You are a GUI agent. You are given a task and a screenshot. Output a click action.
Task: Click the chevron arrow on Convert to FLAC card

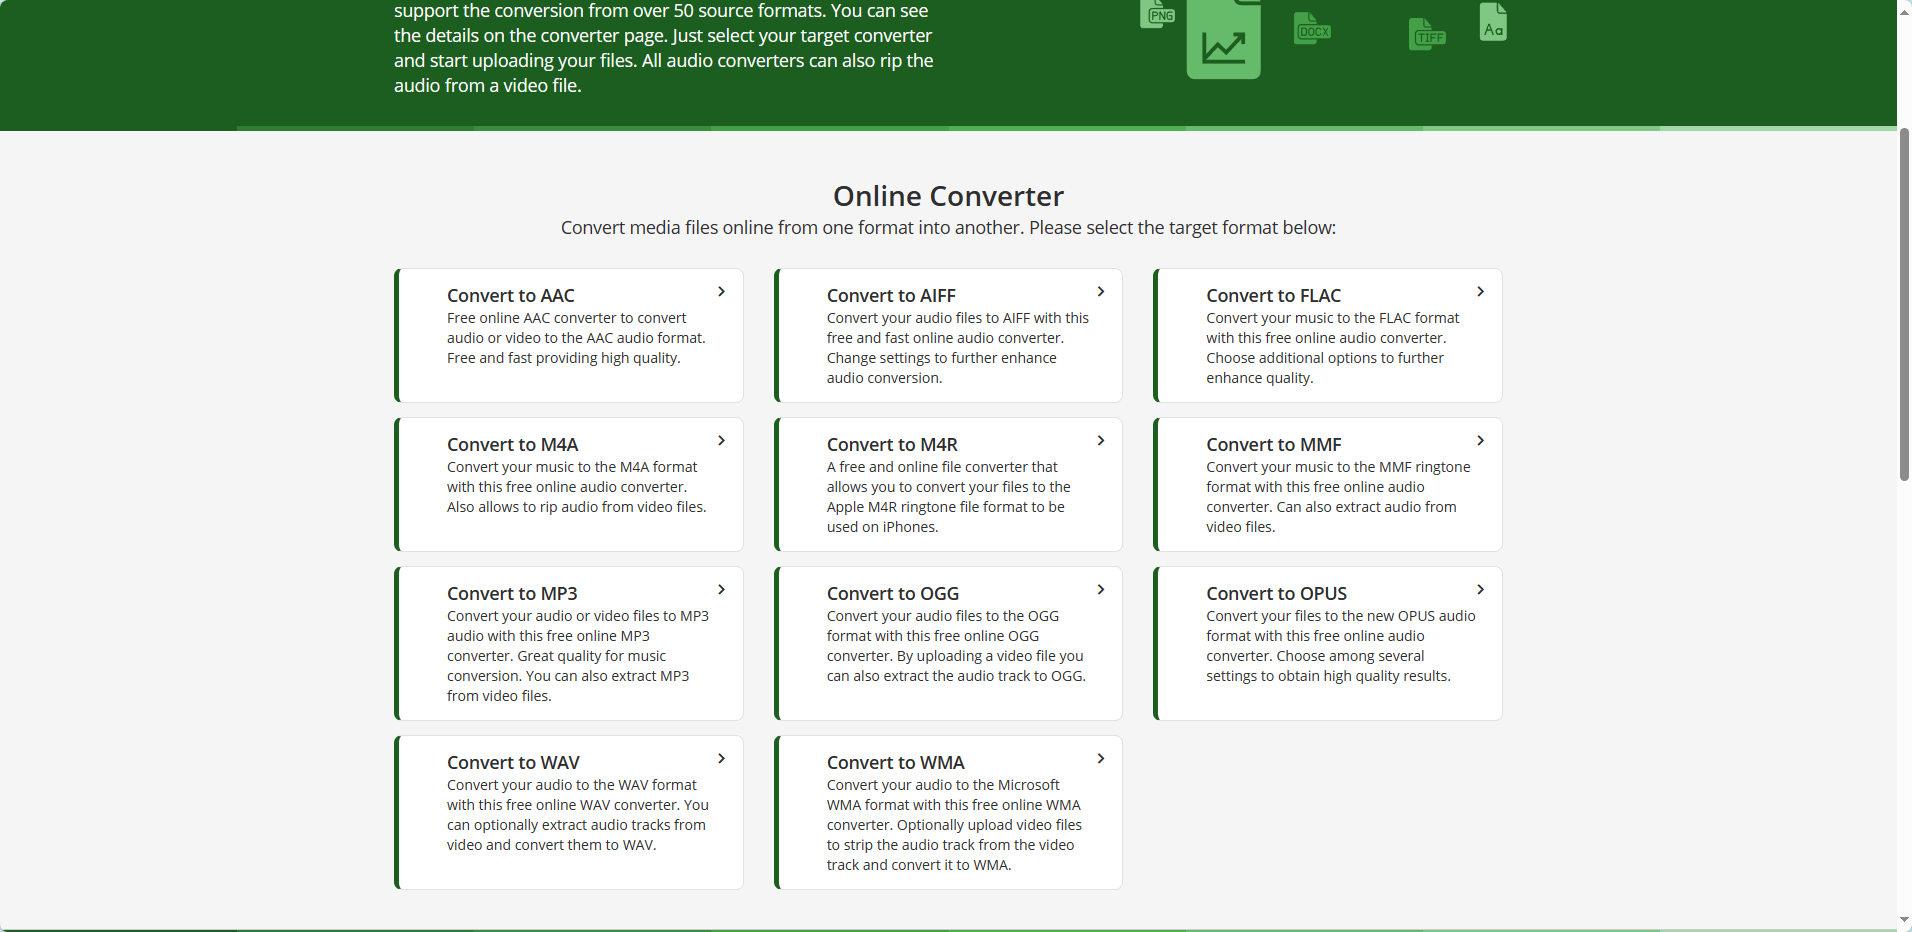pos(1480,292)
